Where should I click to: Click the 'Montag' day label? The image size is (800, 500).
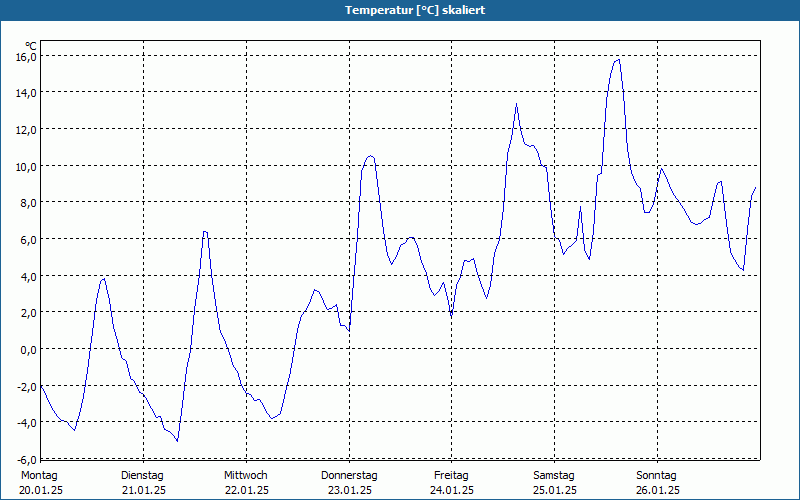click(x=39, y=476)
